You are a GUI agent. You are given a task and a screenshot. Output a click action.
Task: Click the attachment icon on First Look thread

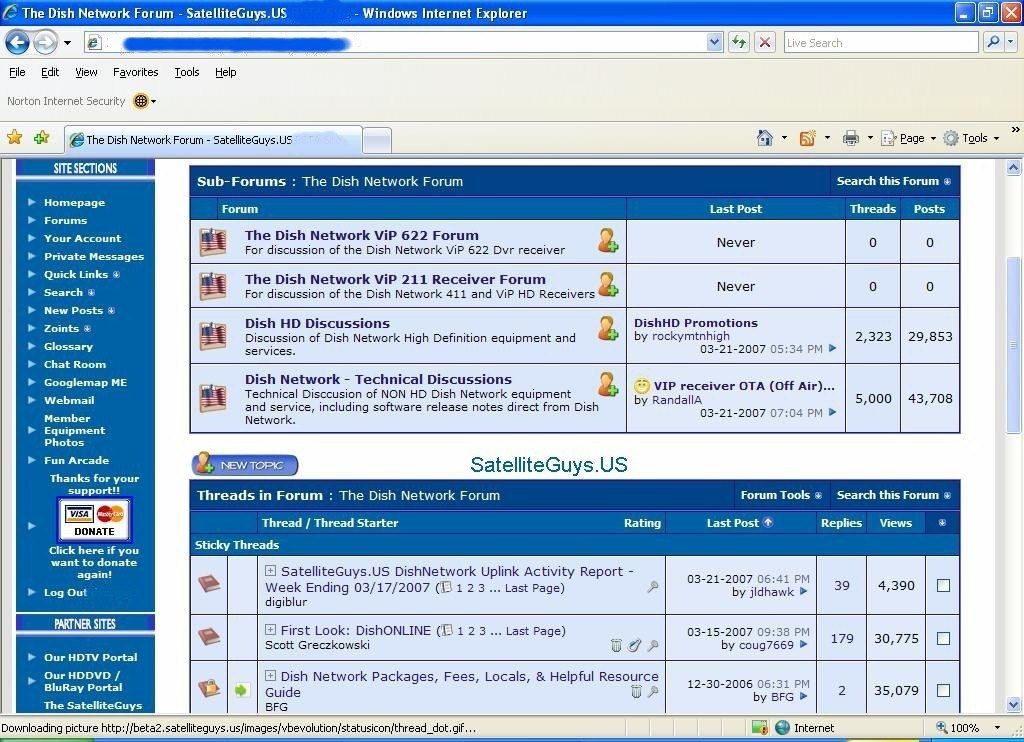tap(634, 645)
